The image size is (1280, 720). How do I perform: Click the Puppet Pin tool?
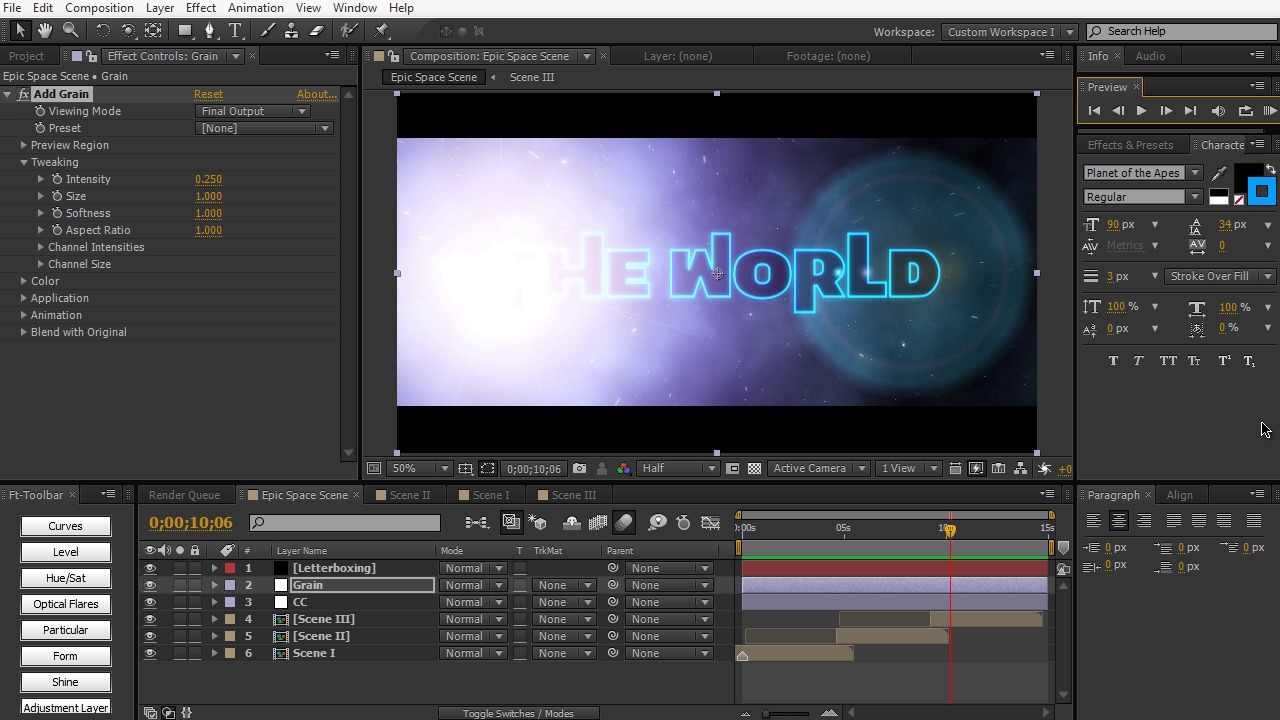382,31
